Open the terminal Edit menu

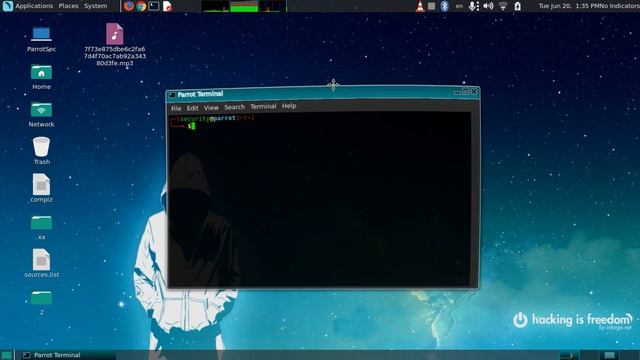pos(192,108)
